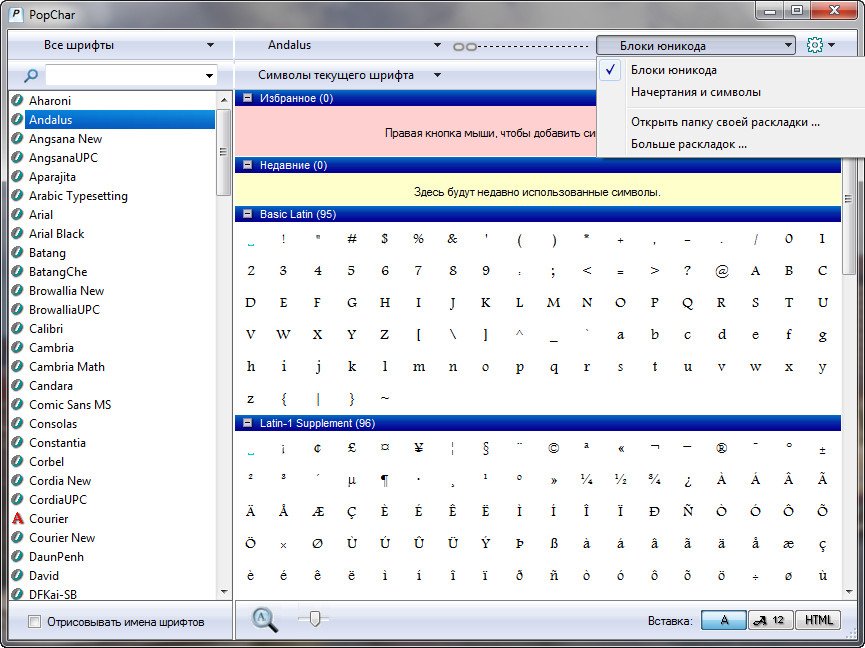Screen dimensions: 865x648
Task: Select the inverted question mark ¿
Action: pos(688,481)
